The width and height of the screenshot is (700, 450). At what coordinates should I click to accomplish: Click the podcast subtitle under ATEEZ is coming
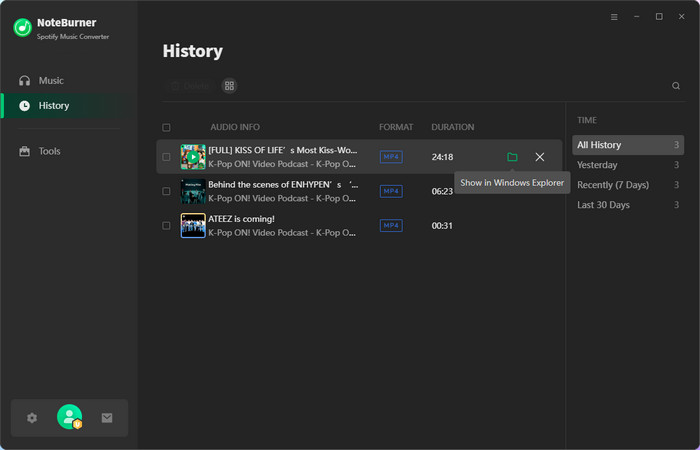[x=282, y=233]
